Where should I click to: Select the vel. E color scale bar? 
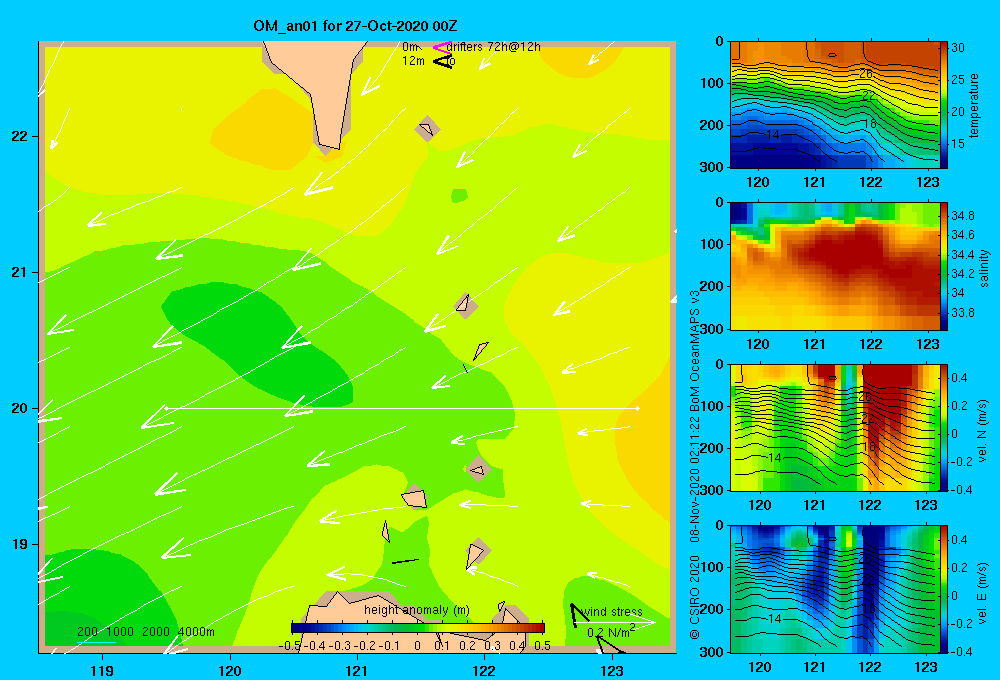(944, 589)
